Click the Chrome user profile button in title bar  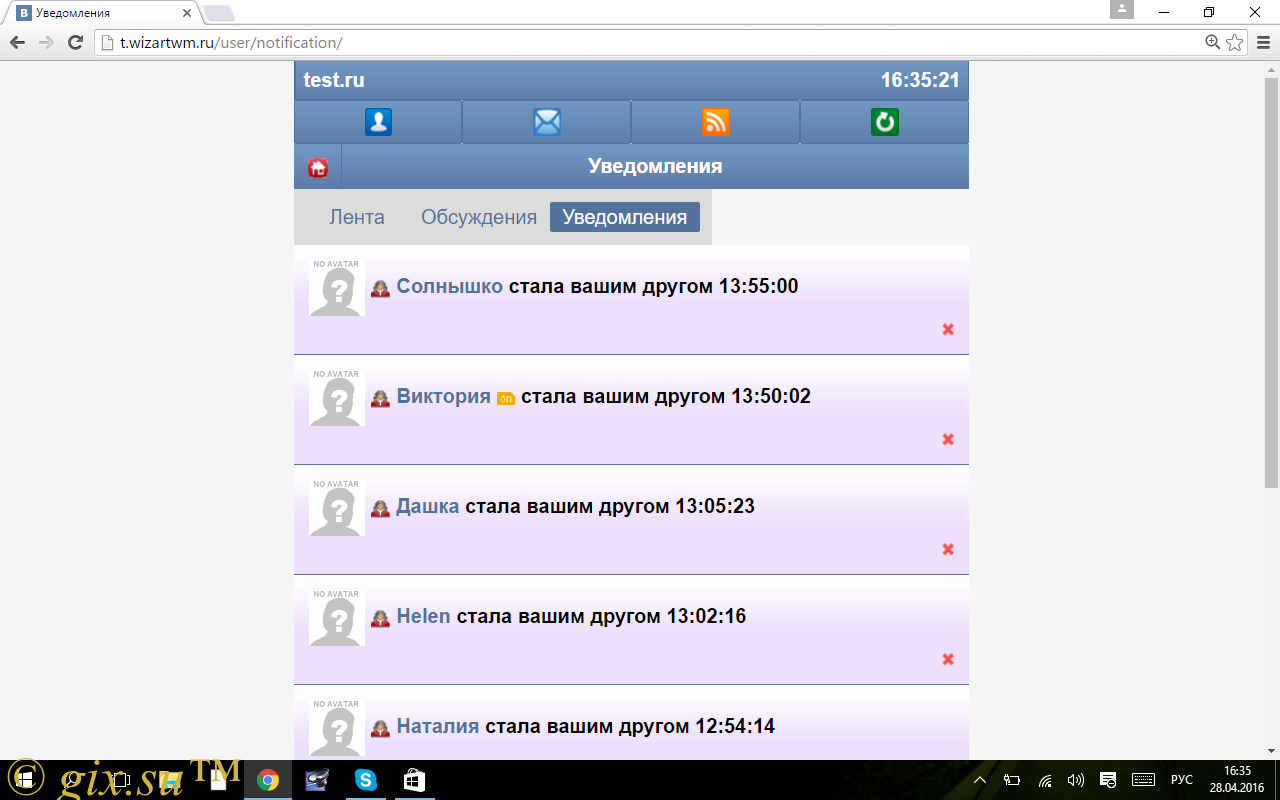1122,9
